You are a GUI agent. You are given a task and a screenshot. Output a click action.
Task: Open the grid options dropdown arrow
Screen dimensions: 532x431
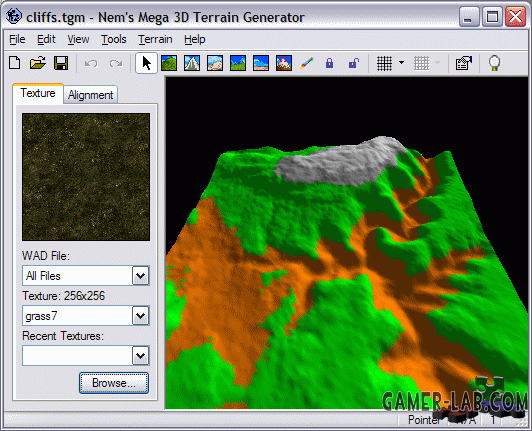[401, 63]
